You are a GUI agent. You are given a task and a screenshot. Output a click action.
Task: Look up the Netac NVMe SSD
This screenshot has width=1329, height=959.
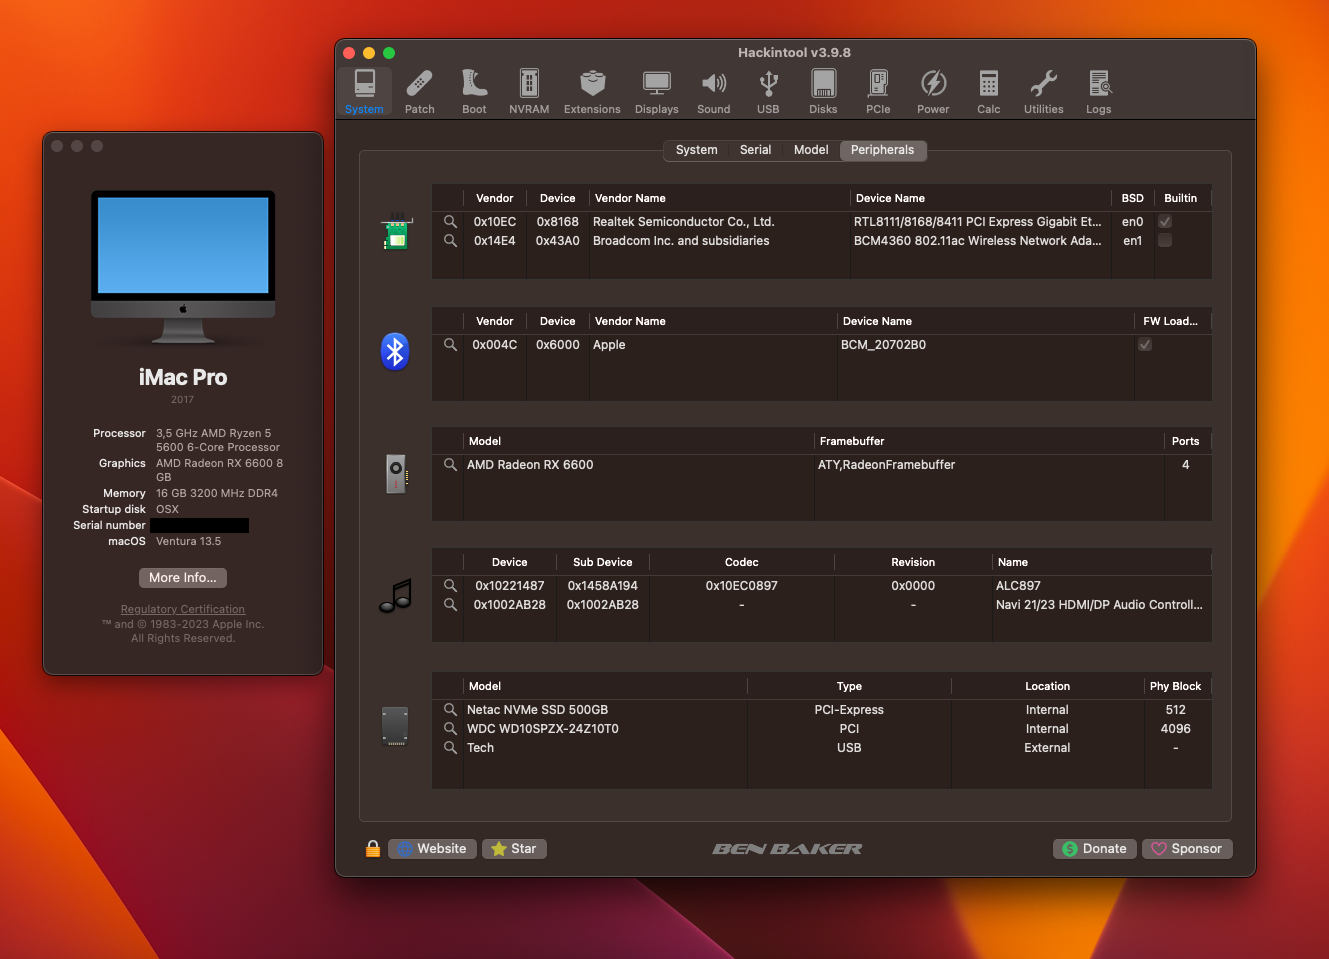[450, 710]
